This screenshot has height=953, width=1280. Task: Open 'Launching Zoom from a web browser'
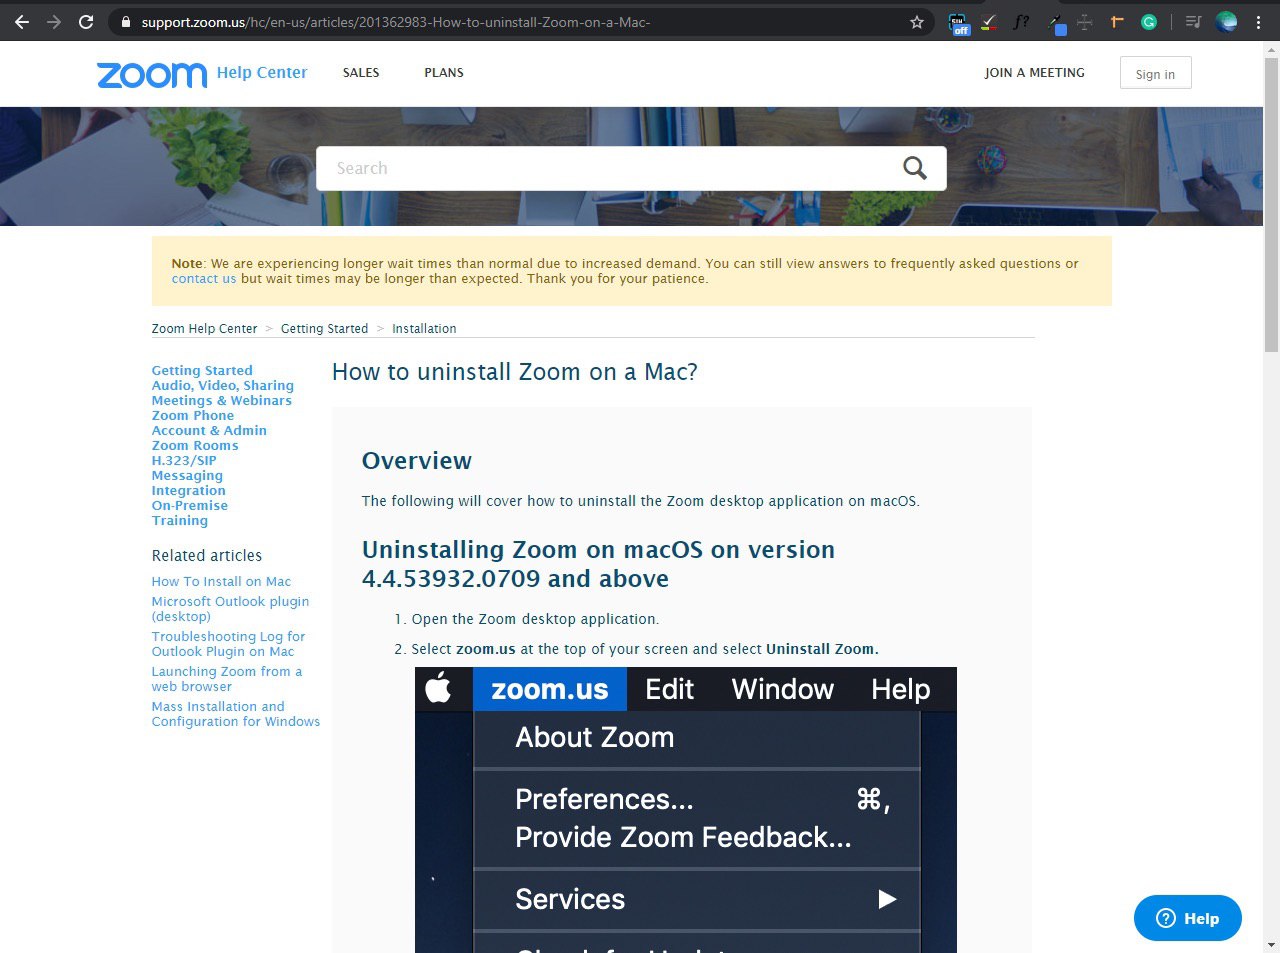[x=227, y=679]
